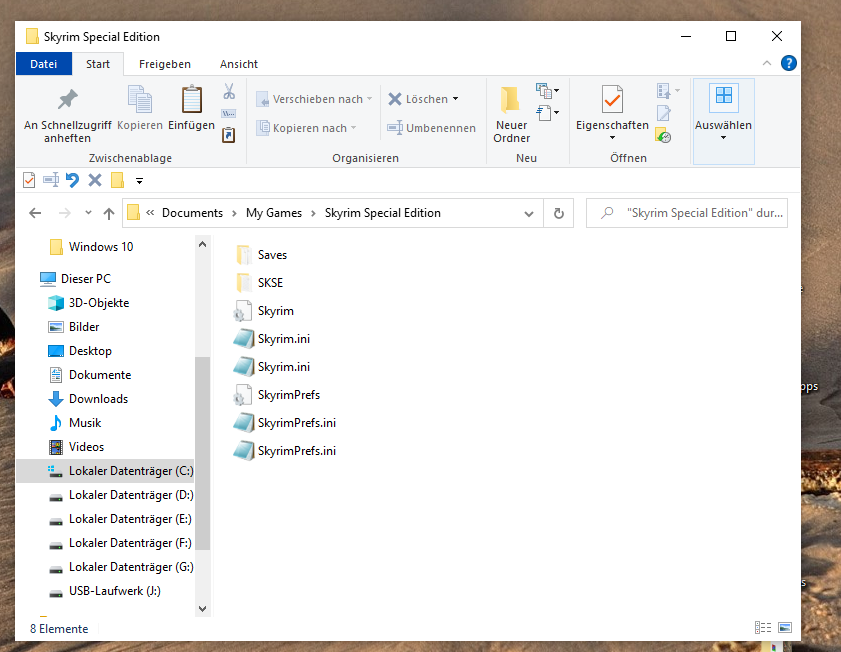Screen dimensions: 841x652
Task: Click the scissors cut icon in Zwischenablage
Action: pyautogui.click(x=229, y=91)
